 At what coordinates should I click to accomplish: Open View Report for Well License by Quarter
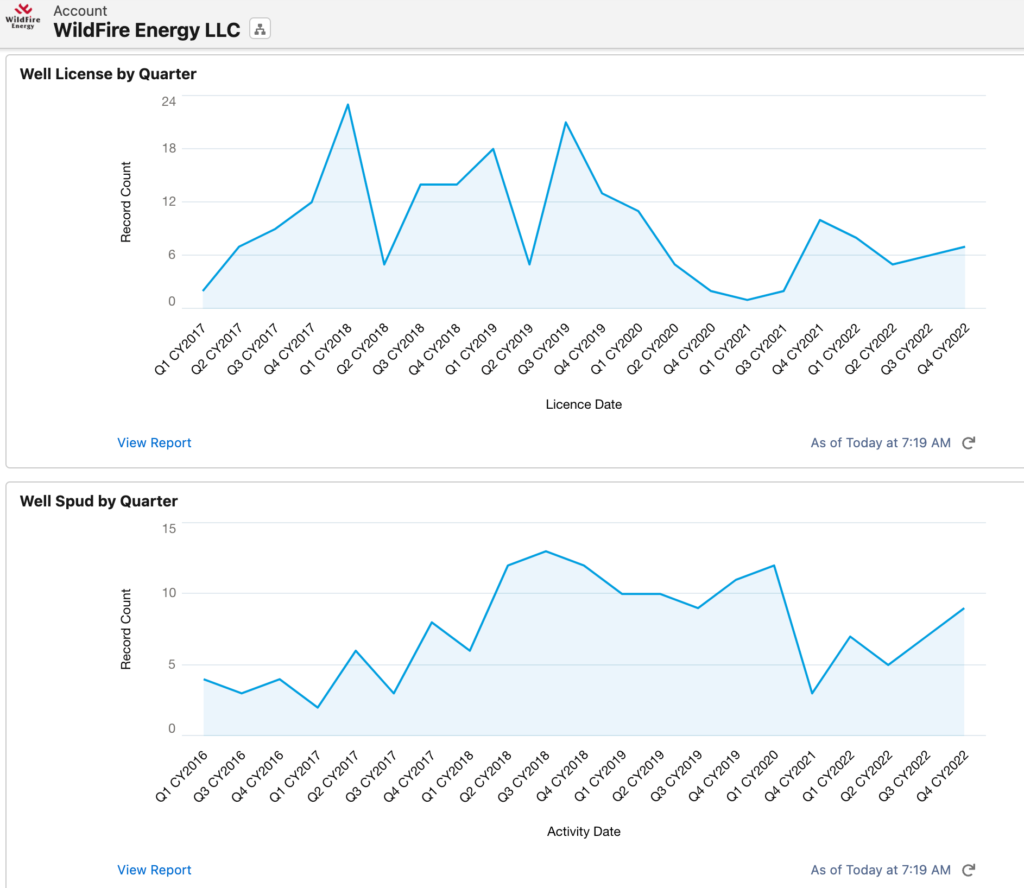coord(154,442)
